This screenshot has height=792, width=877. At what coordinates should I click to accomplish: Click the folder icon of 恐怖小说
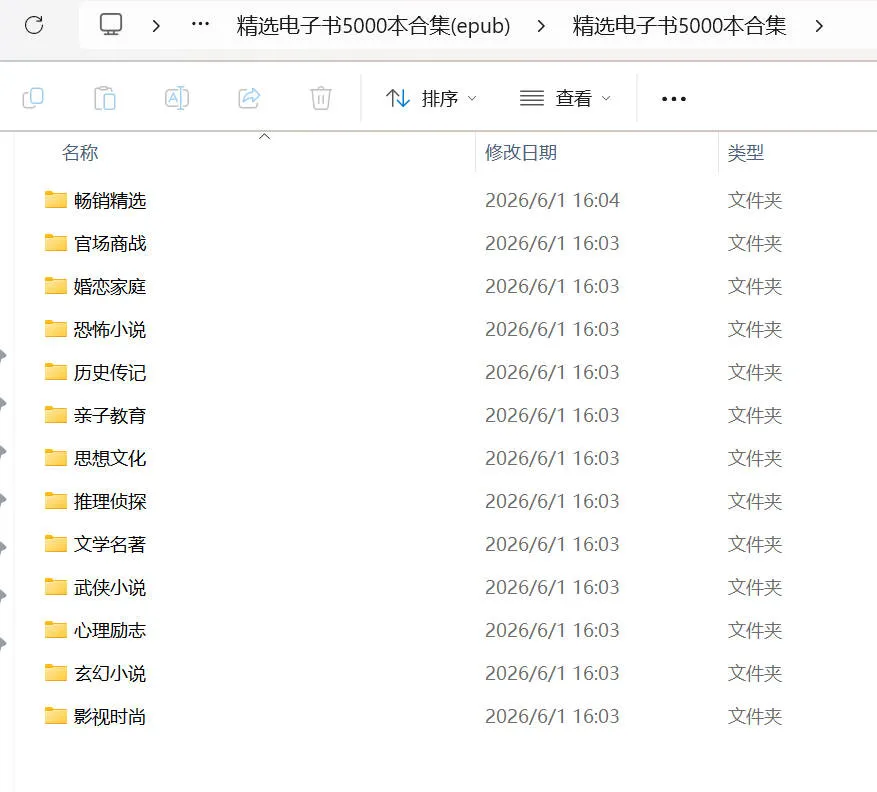pyautogui.click(x=56, y=328)
